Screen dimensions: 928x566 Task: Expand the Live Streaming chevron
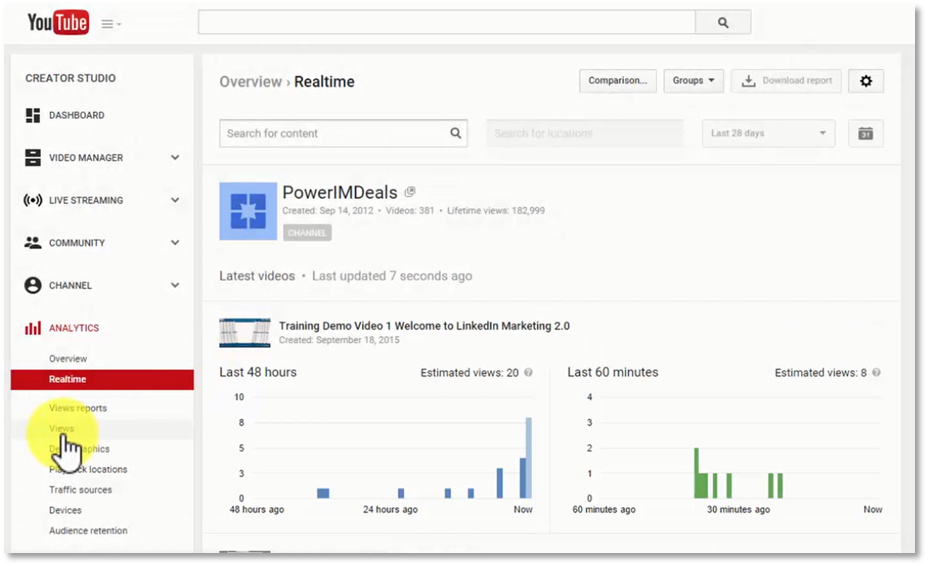[175, 200]
